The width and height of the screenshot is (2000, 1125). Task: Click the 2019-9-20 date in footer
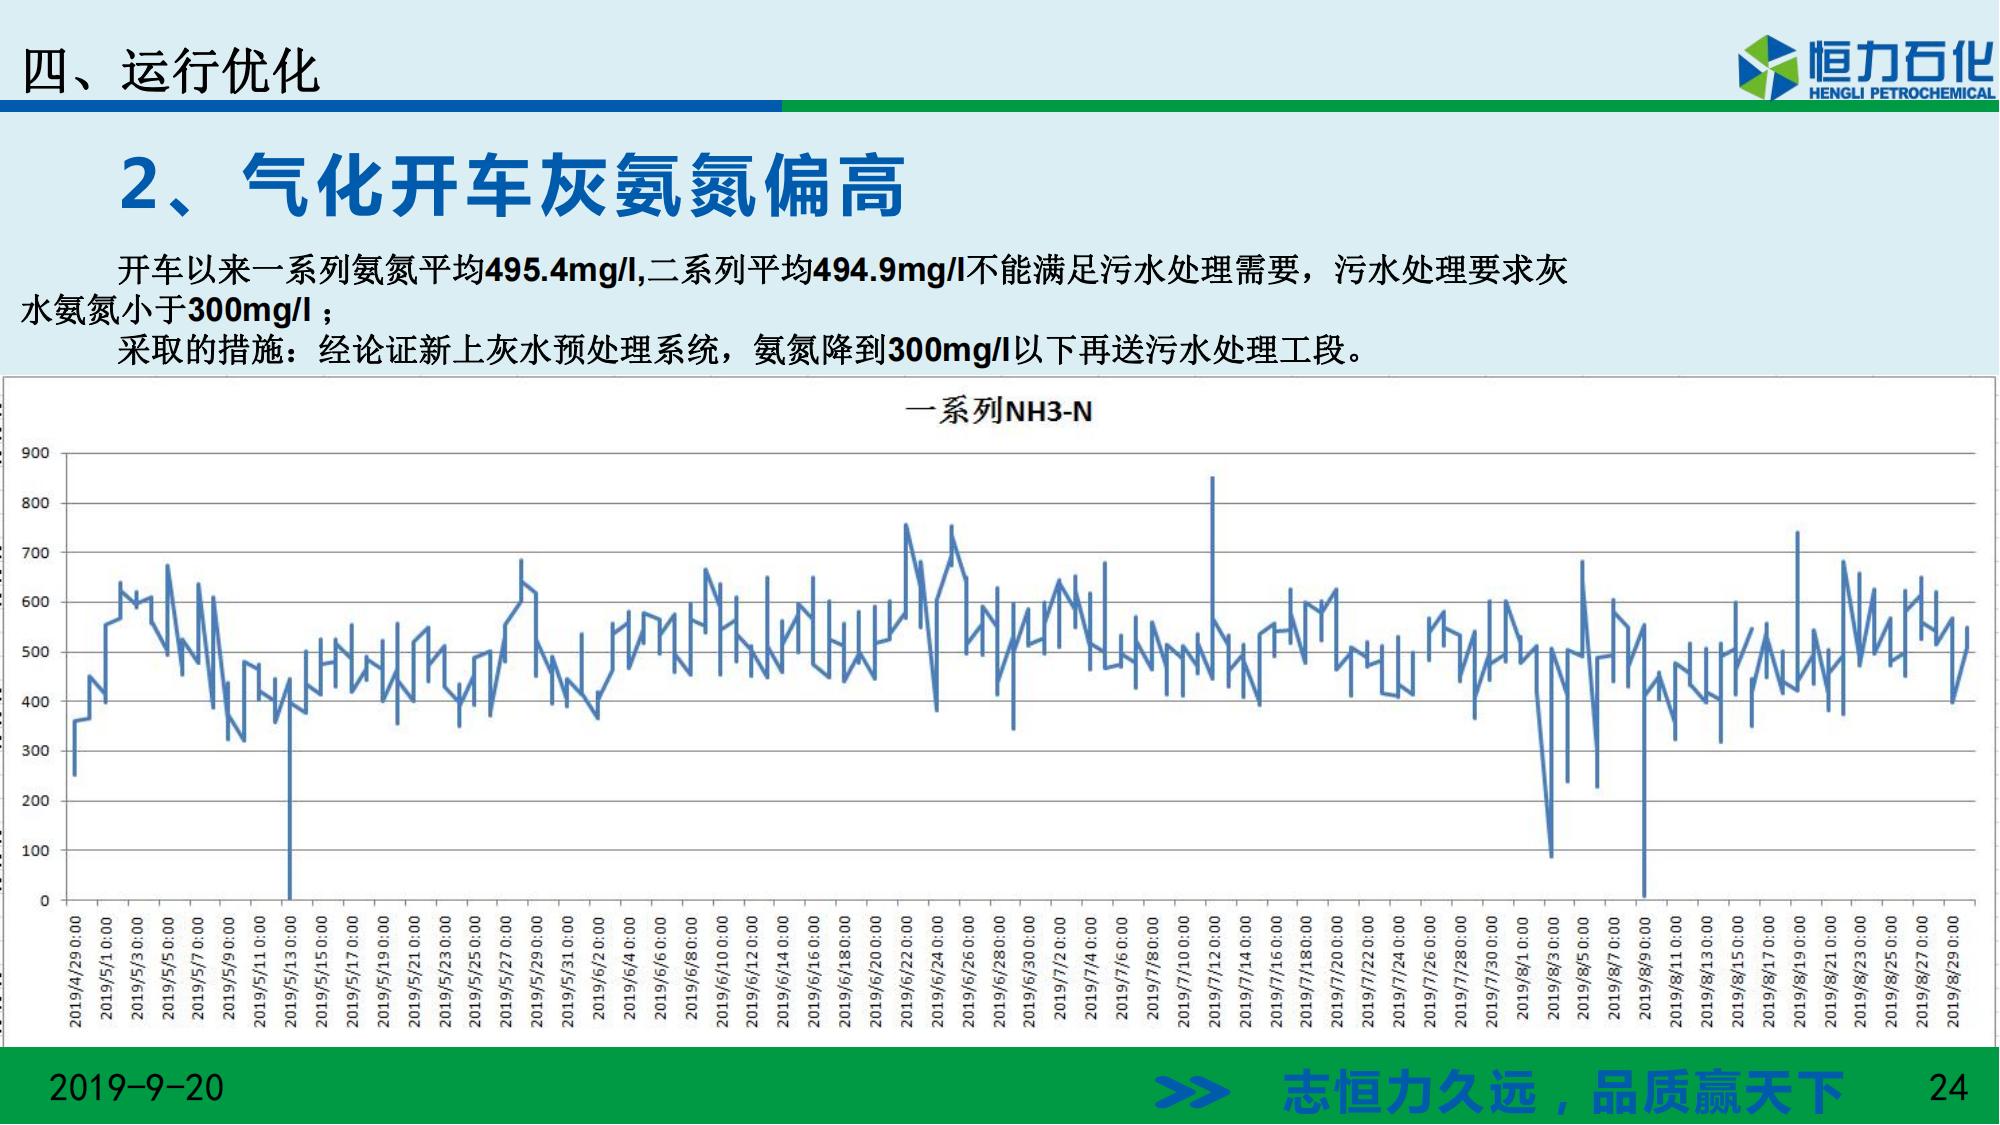pos(136,1088)
